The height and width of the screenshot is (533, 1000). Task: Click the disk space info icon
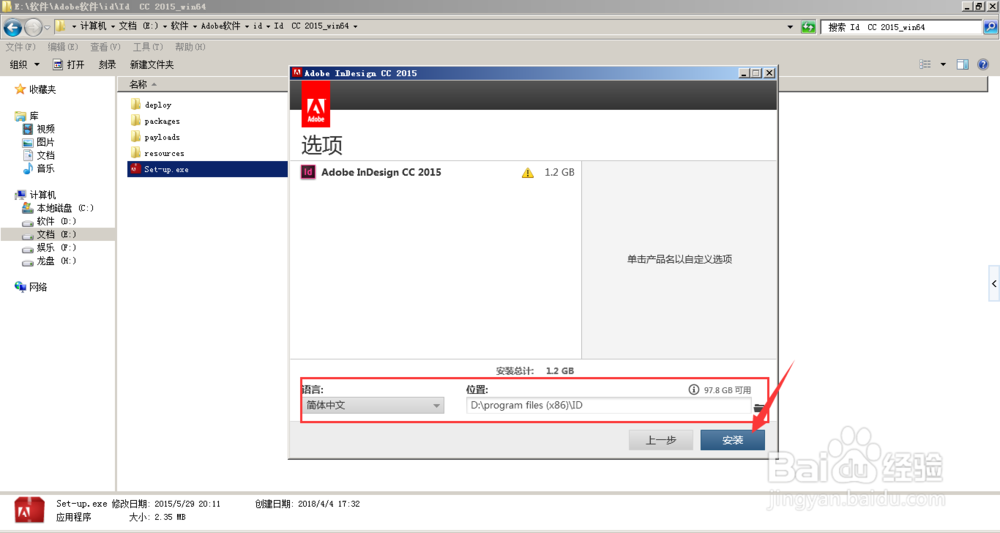tap(694, 390)
